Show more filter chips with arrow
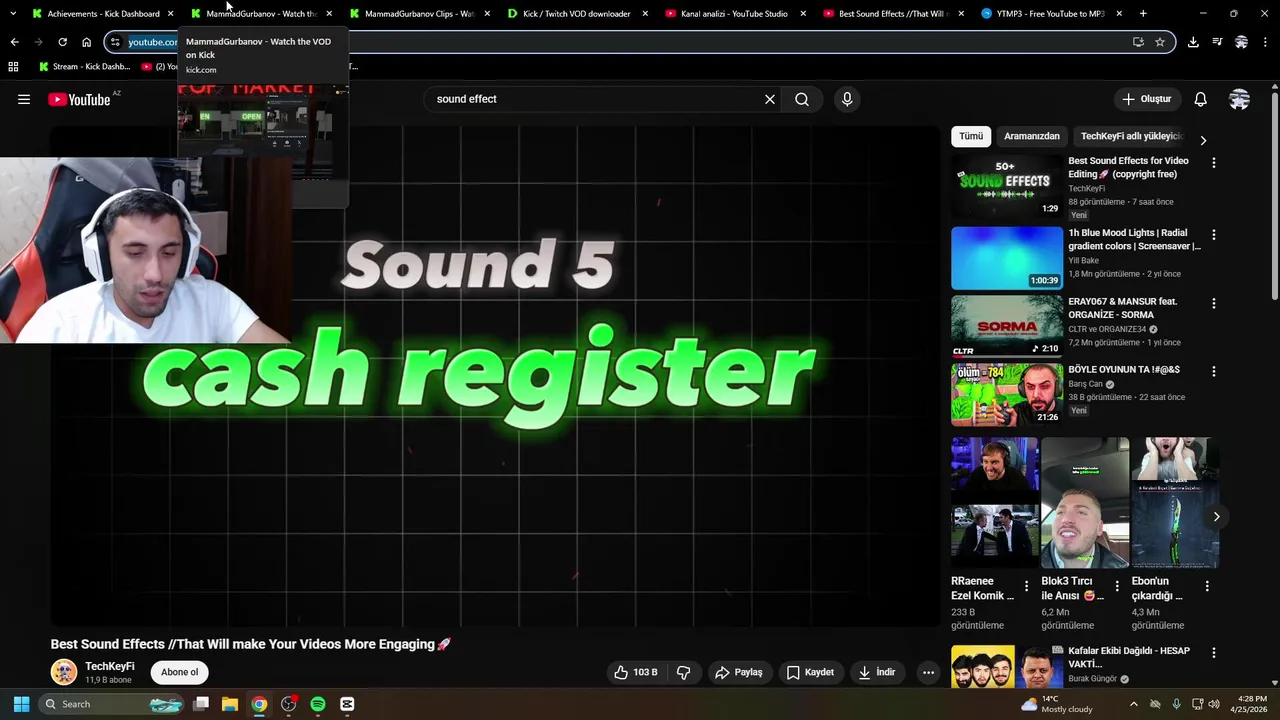The width and height of the screenshot is (1280, 720). [x=1203, y=140]
